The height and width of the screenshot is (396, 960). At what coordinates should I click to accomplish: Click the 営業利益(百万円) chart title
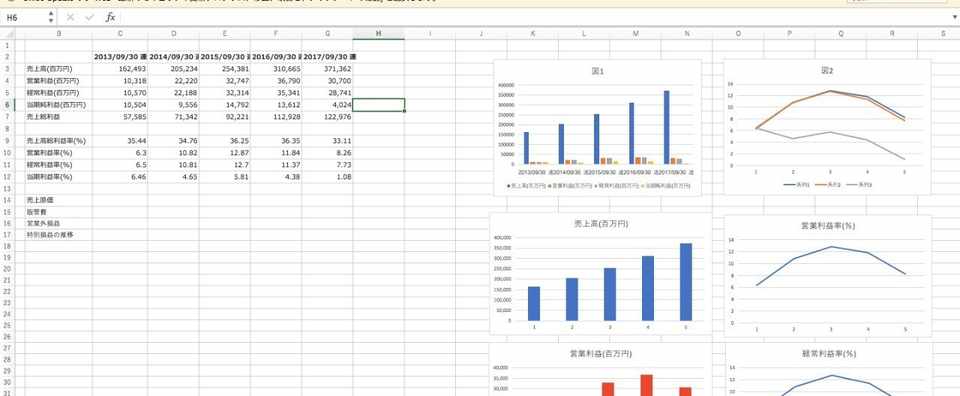tap(601, 354)
